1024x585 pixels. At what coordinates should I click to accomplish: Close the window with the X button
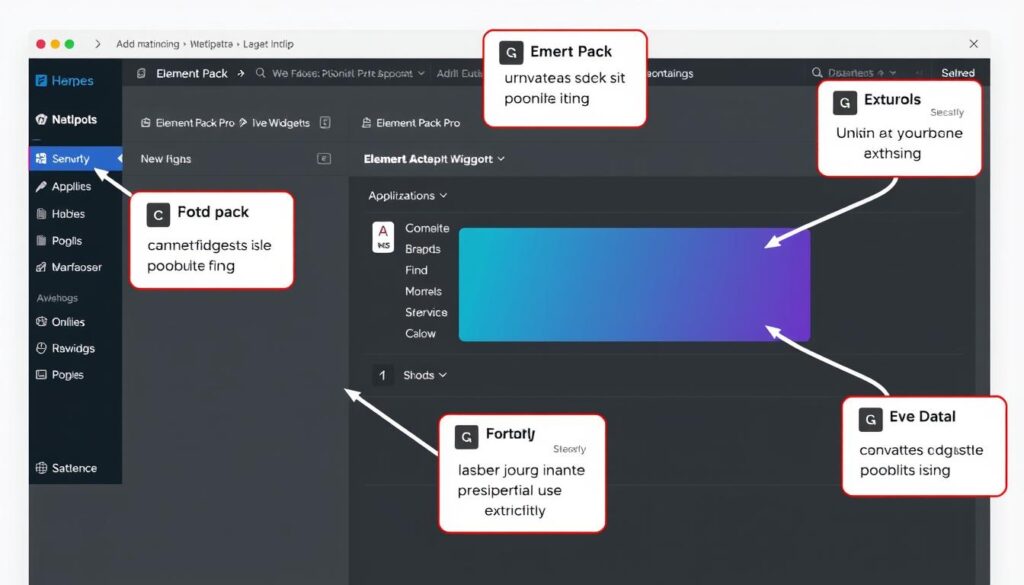click(974, 44)
